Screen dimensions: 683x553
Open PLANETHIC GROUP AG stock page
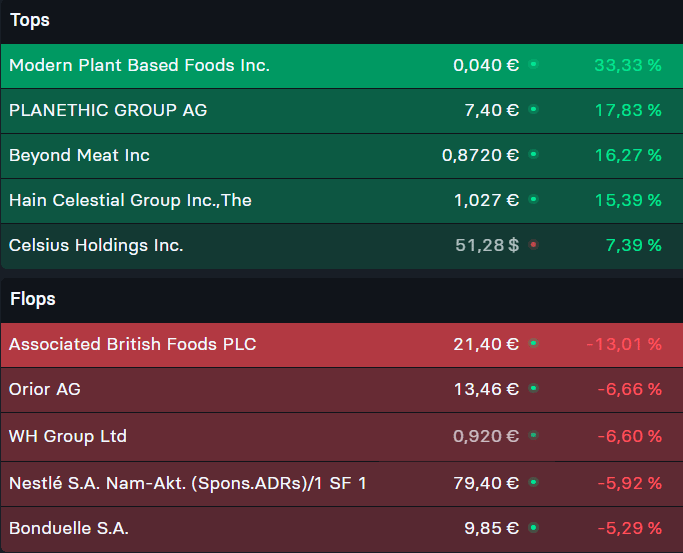pos(108,110)
